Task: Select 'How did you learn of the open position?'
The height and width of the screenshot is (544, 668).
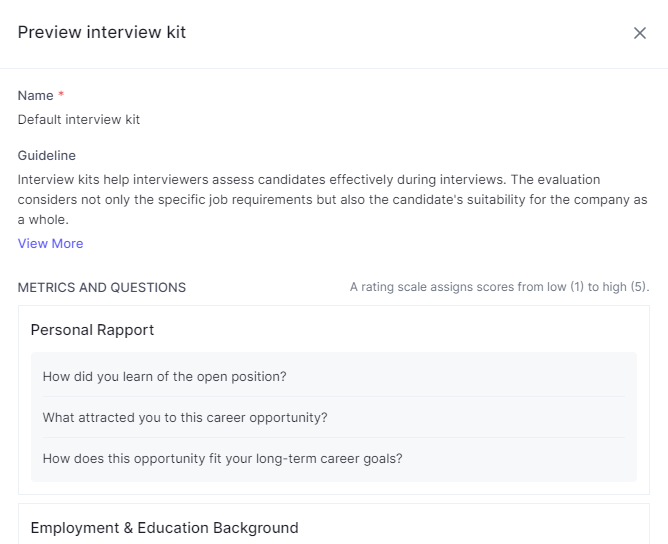Action: click(x=165, y=377)
